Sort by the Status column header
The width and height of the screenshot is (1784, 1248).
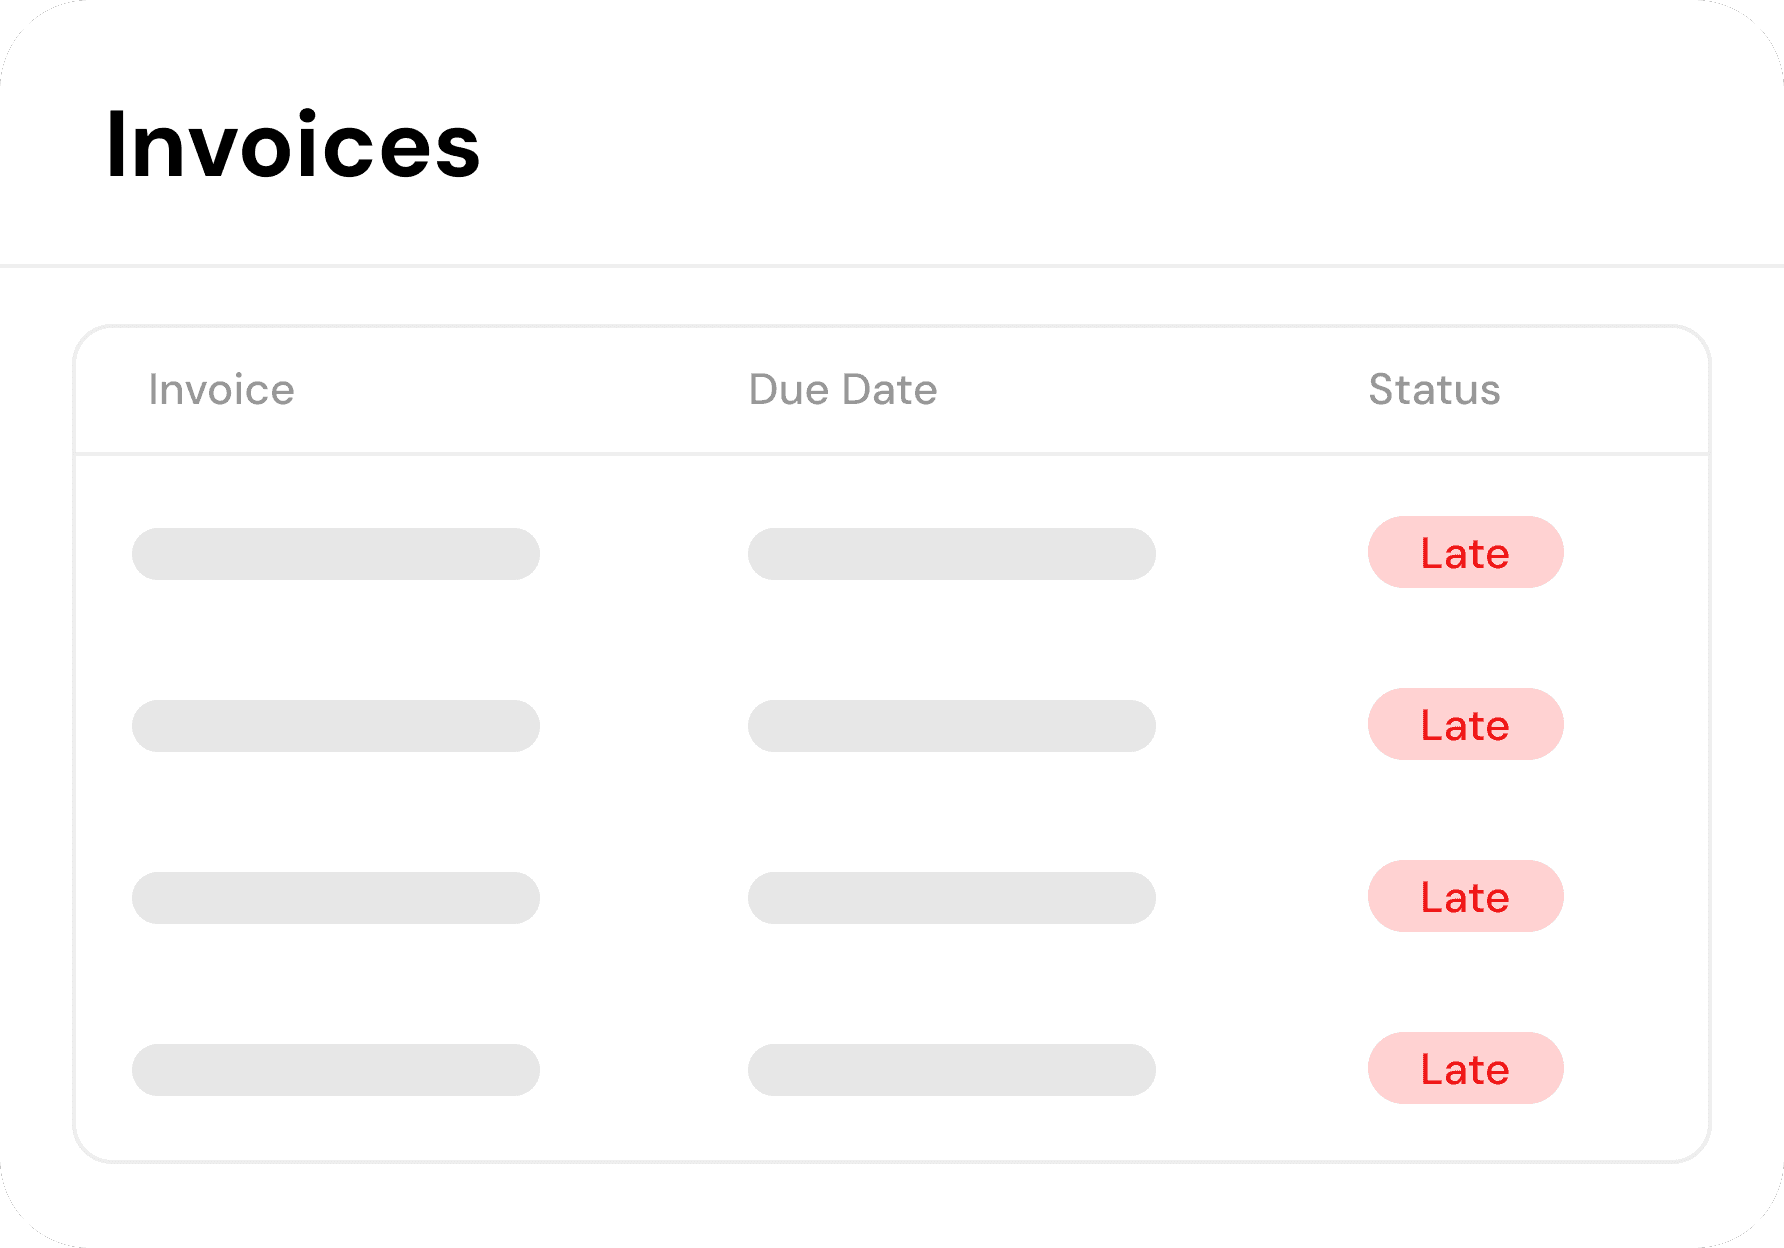pos(1434,389)
